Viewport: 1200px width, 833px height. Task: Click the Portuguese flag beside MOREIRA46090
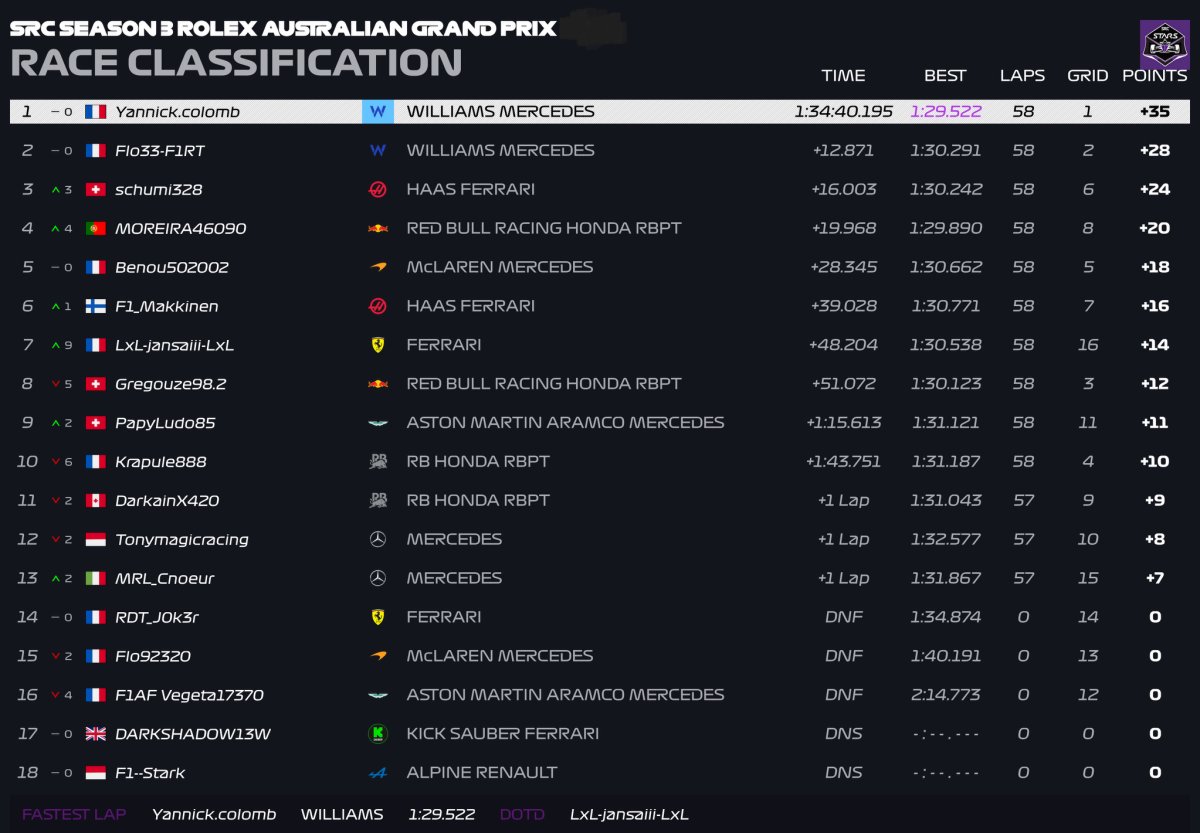point(96,228)
